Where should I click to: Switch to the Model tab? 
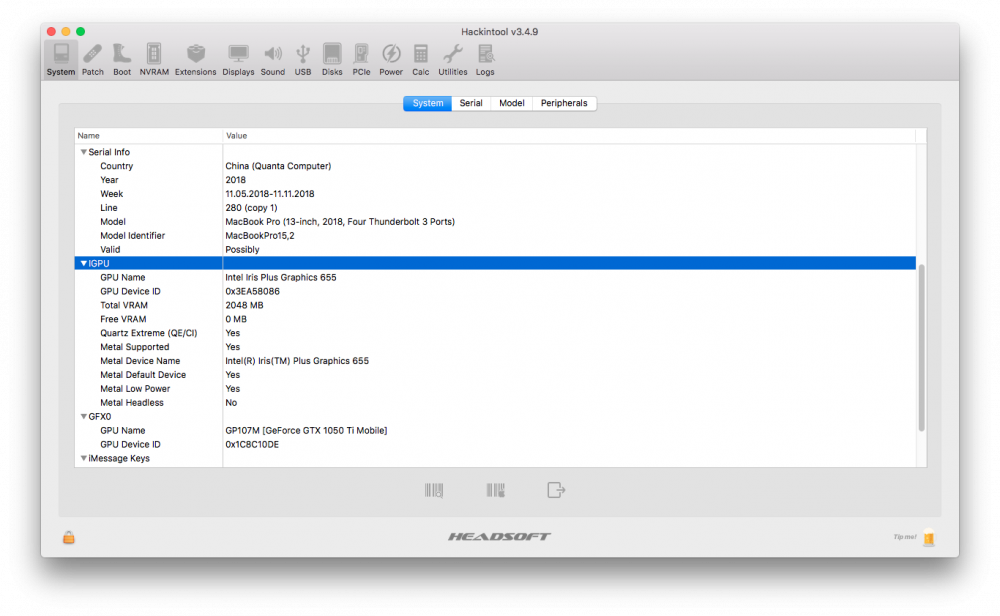click(511, 103)
